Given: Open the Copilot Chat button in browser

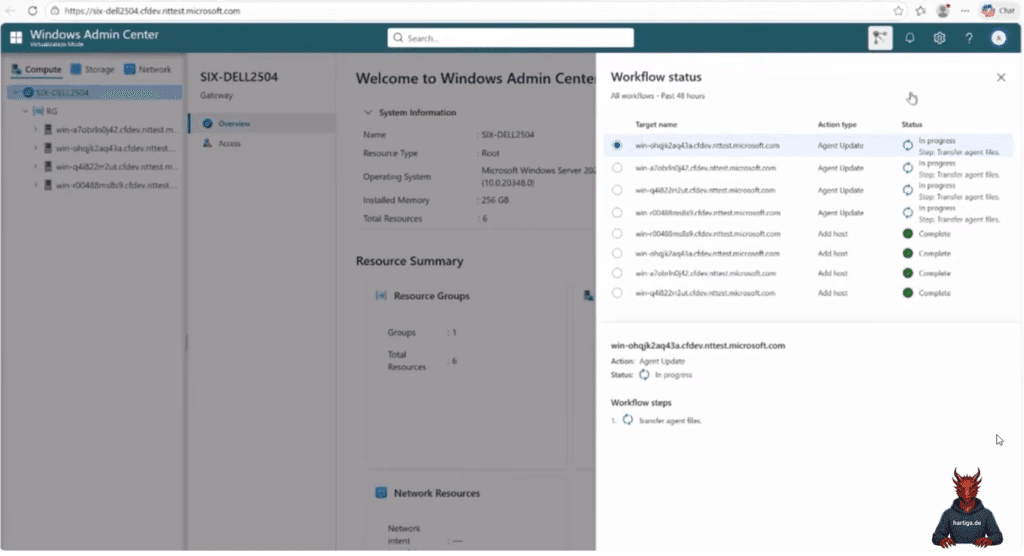Looking at the screenshot, I should point(999,10).
